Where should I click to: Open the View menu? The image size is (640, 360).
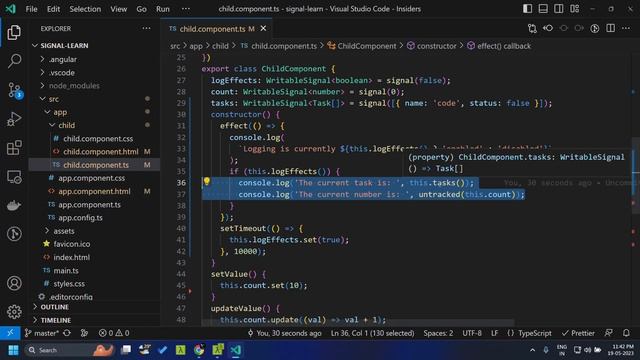pos(118,9)
